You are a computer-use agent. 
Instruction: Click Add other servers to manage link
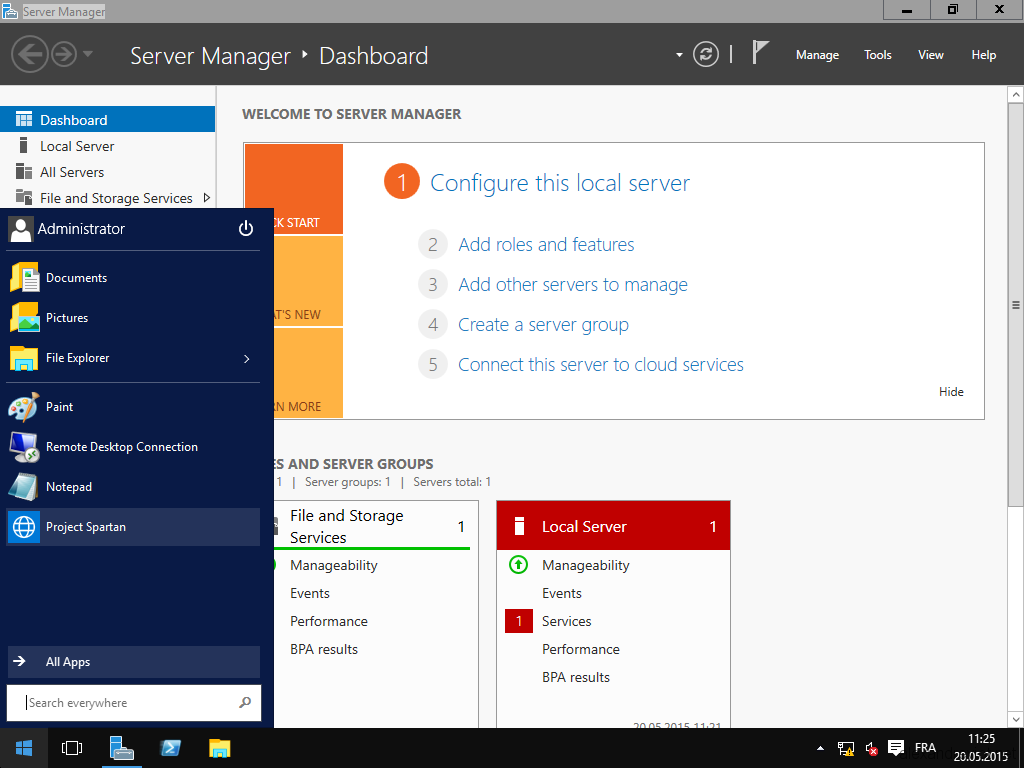tap(573, 285)
